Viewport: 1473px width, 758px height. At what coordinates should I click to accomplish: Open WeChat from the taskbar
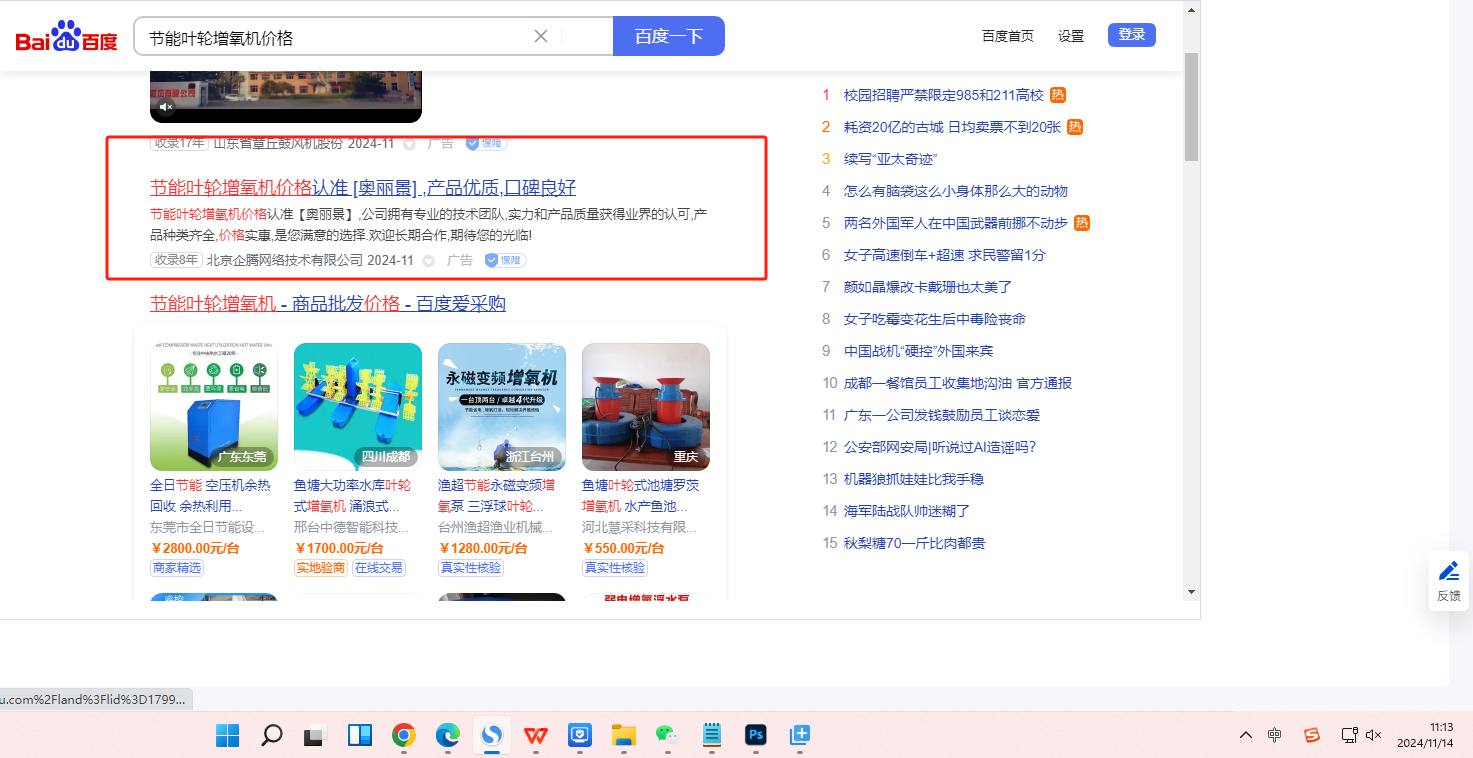click(668, 736)
